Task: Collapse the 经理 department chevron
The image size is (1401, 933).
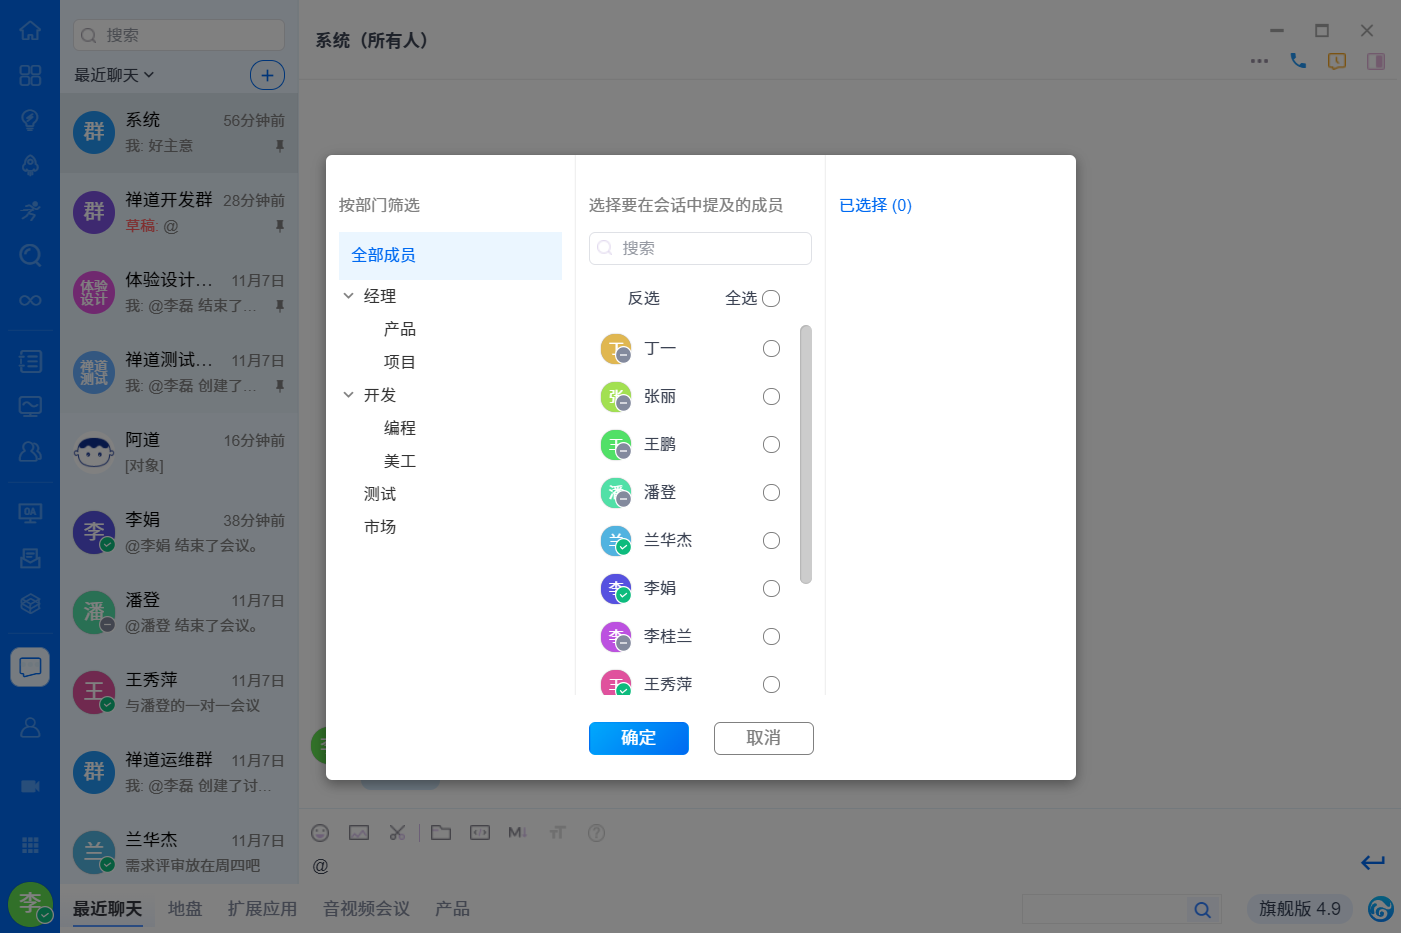Action: pyautogui.click(x=348, y=296)
